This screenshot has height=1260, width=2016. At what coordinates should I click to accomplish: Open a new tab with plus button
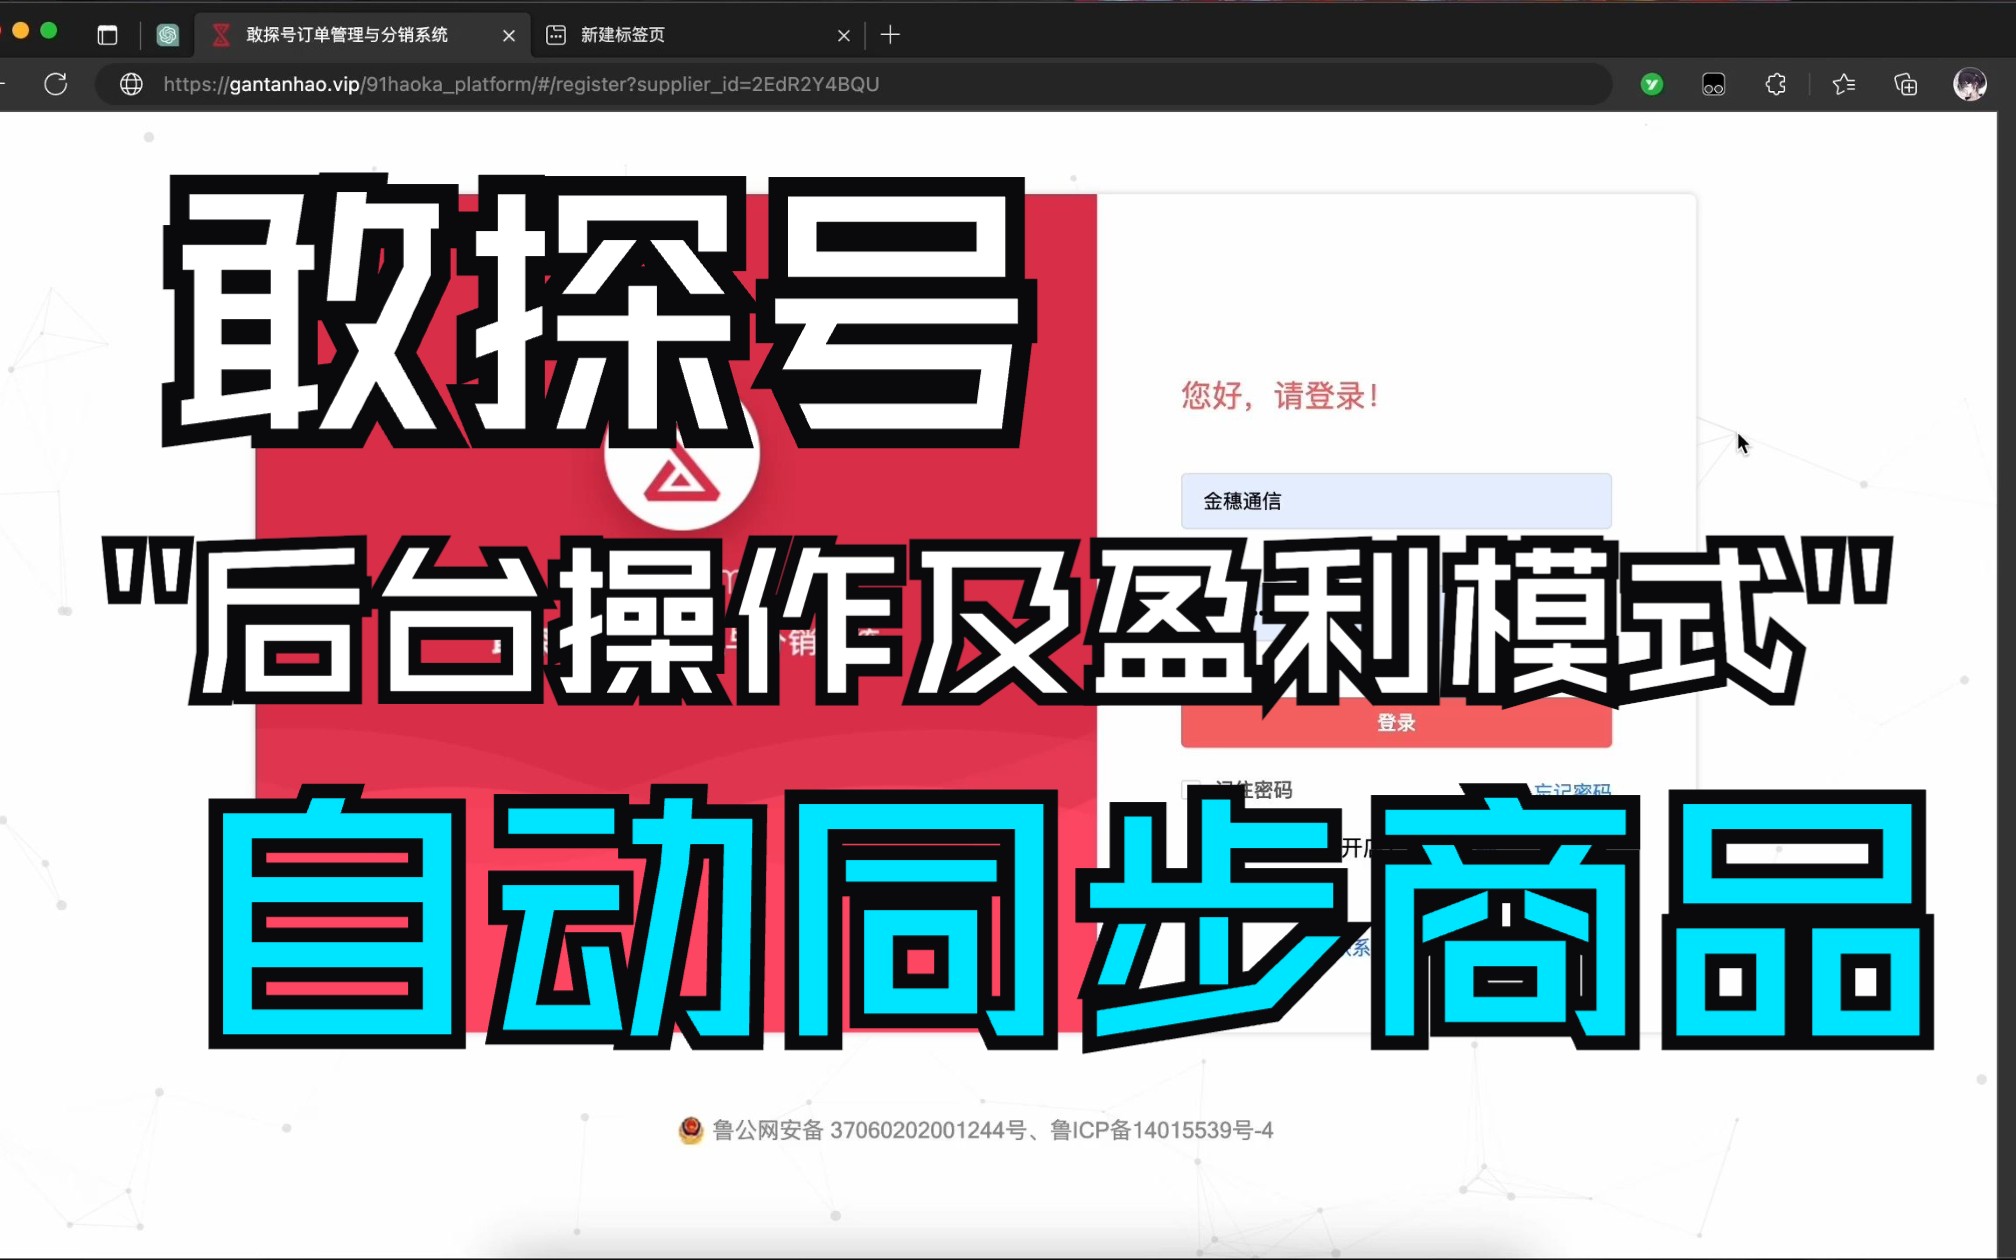[x=890, y=35]
